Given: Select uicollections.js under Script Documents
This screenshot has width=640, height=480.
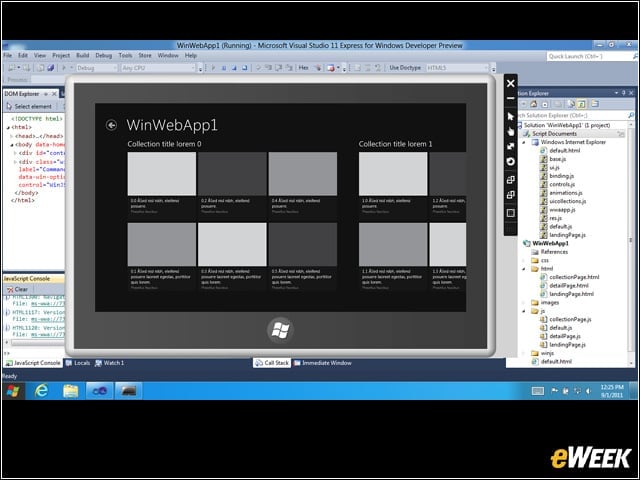Looking at the screenshot, I should 567,201.
